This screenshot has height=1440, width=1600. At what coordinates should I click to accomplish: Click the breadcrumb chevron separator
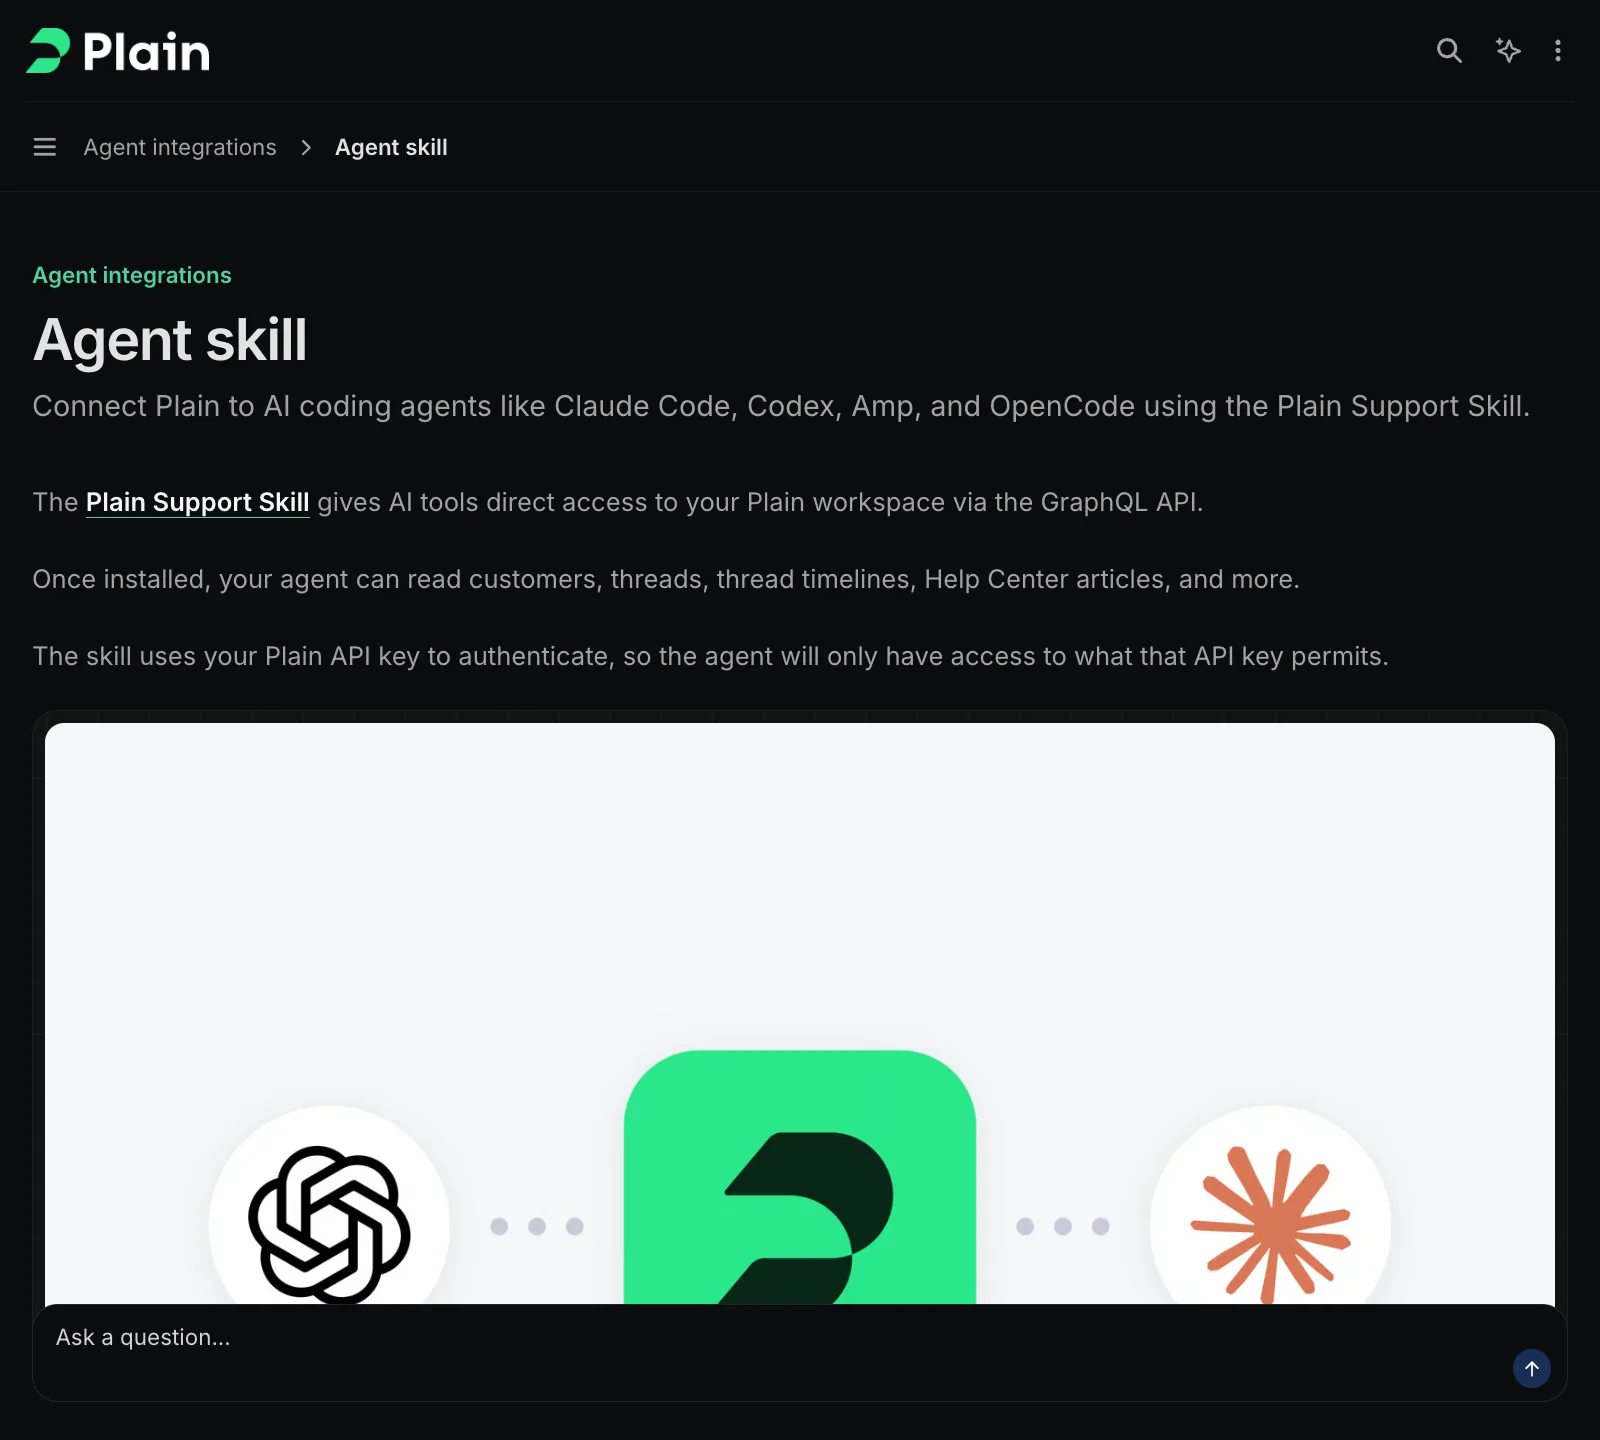[306, 147]
